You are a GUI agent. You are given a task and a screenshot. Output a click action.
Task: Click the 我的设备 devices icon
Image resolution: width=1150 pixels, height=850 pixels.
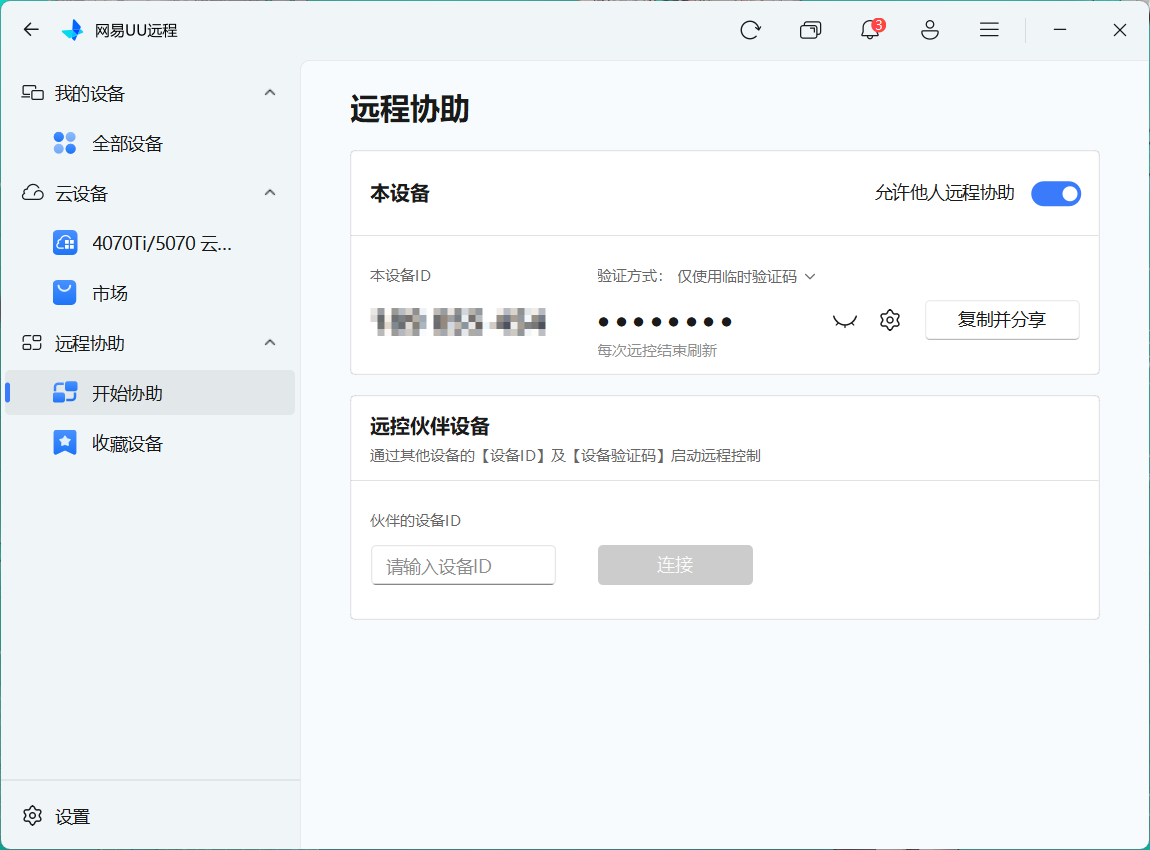tap(32, 92)
